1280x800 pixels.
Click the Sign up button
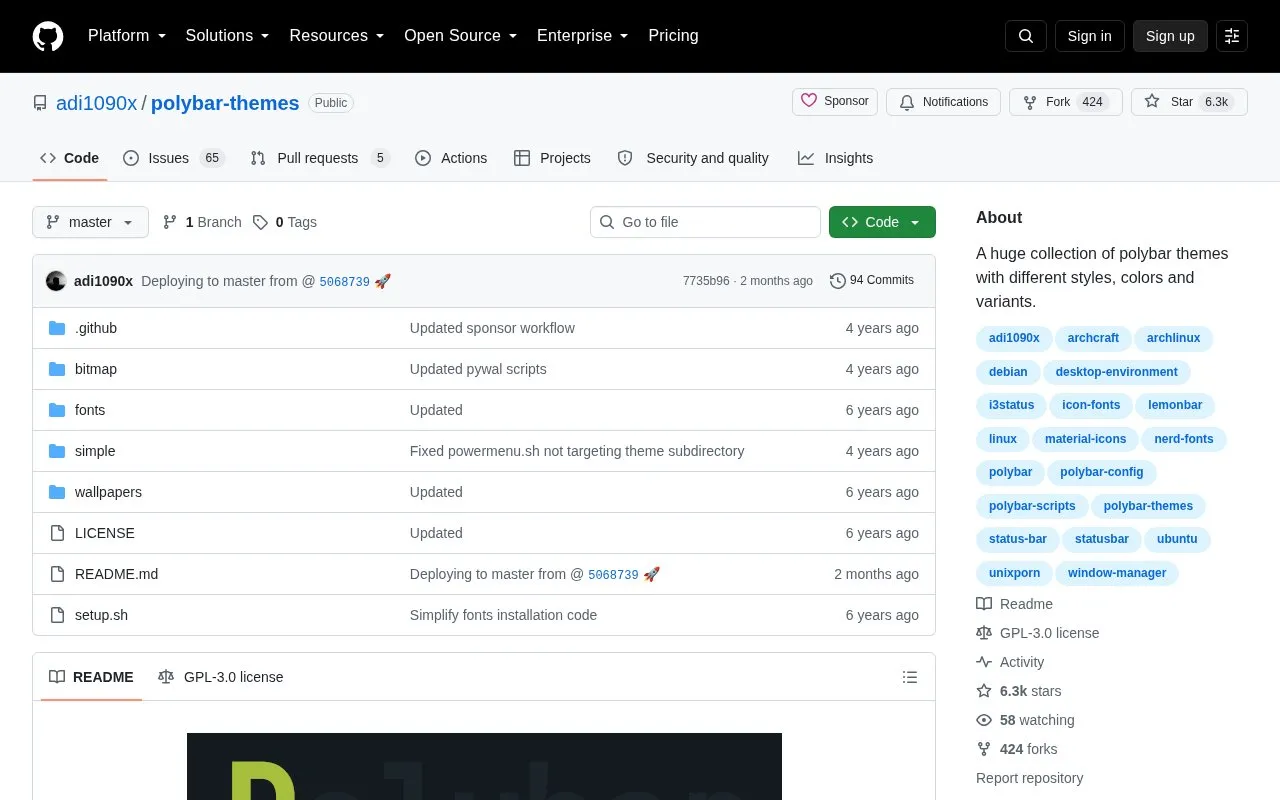[1170, 36]
